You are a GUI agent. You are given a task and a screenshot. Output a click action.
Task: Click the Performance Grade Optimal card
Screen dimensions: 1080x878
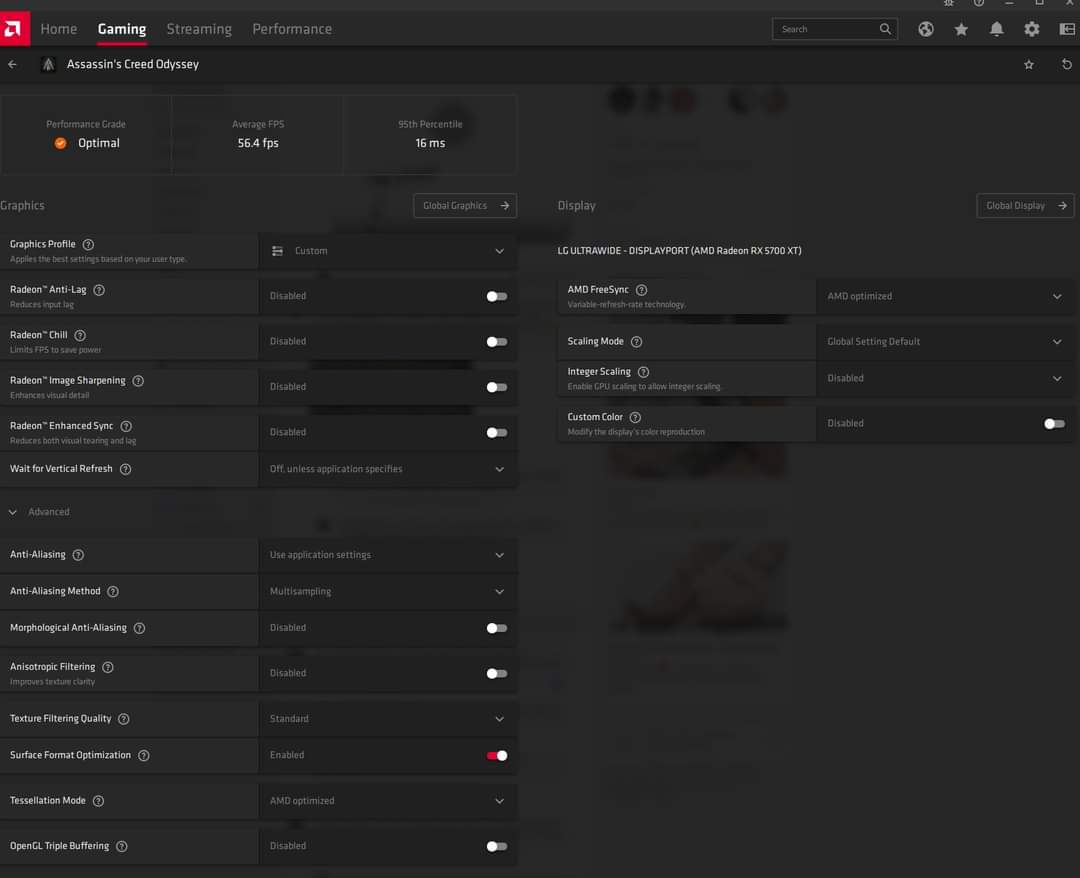click(85, 134)
